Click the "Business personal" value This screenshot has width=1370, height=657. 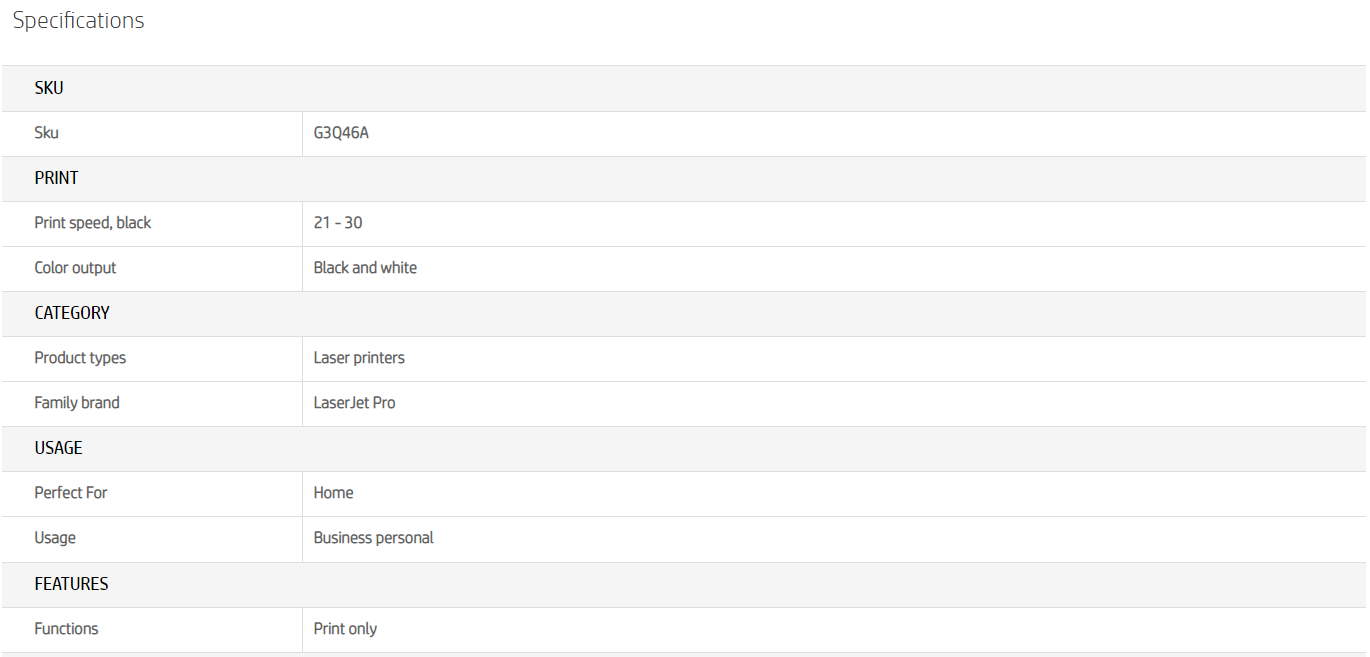tap(373, 538)
